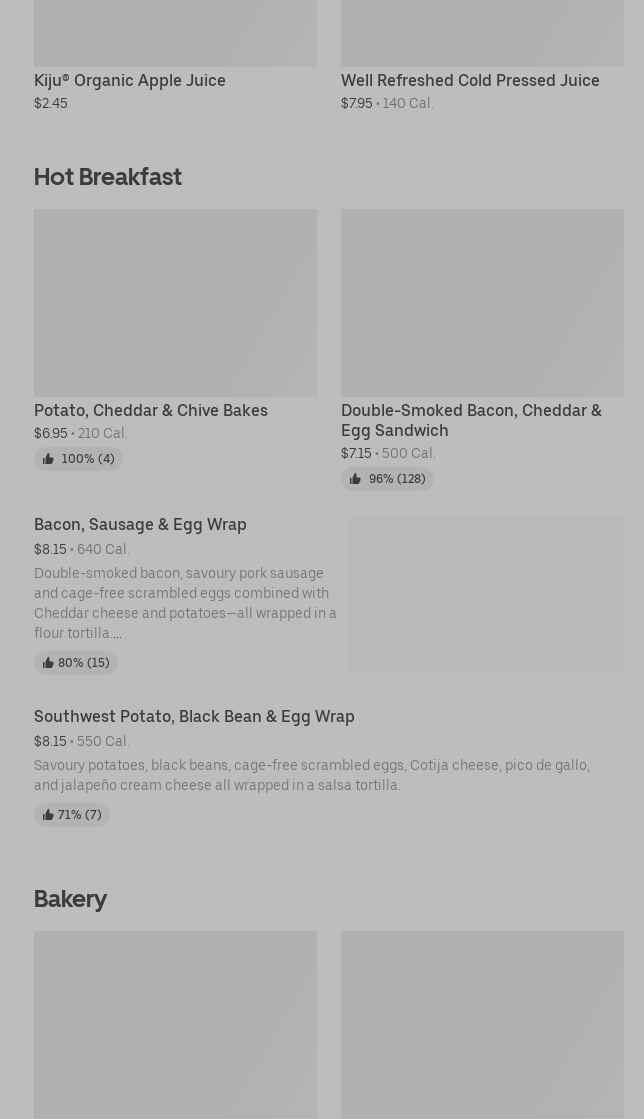The width and height of the screenshot is (644, 1119).
Task: Open Bacon, Sausage & Egg Wrap item
Action: [x=140, y=524]
